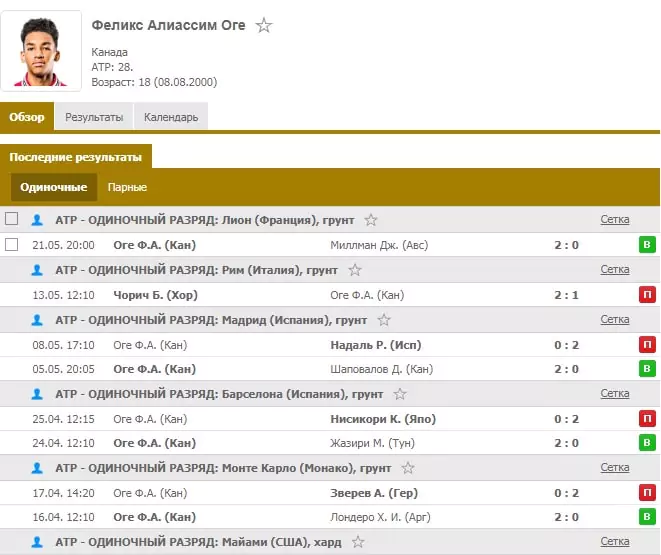
Task: Open the Результаты tab
Action: point(94,117)
